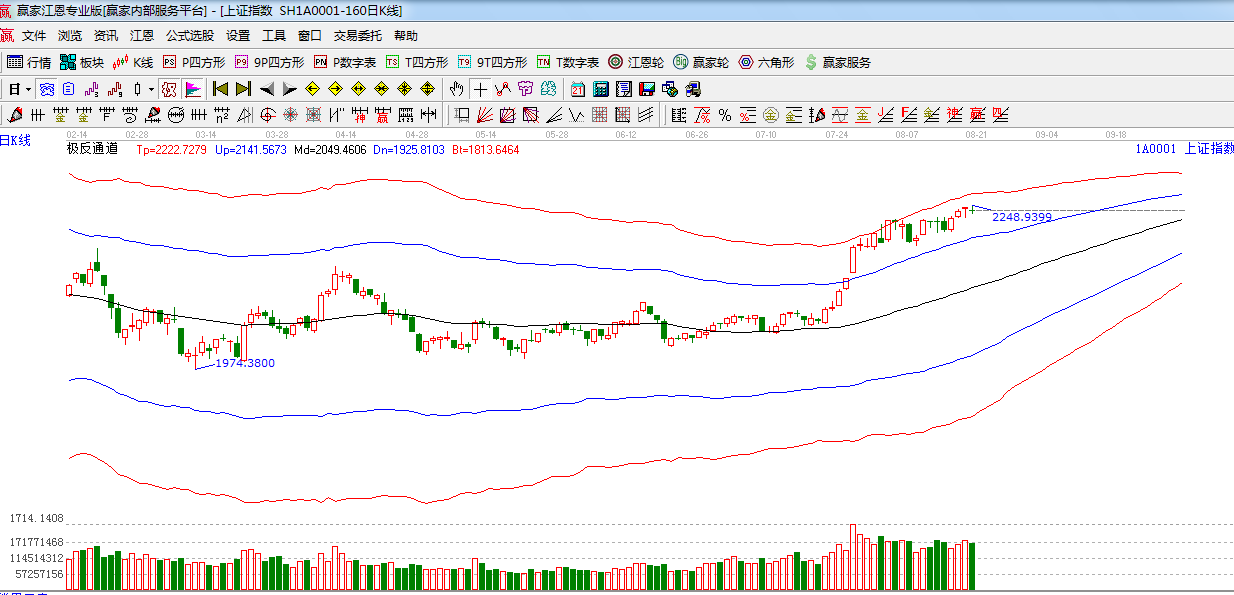Jump to first bar with skip-back arrow
Screen dimensions: 1234x595
click(220, 89)
